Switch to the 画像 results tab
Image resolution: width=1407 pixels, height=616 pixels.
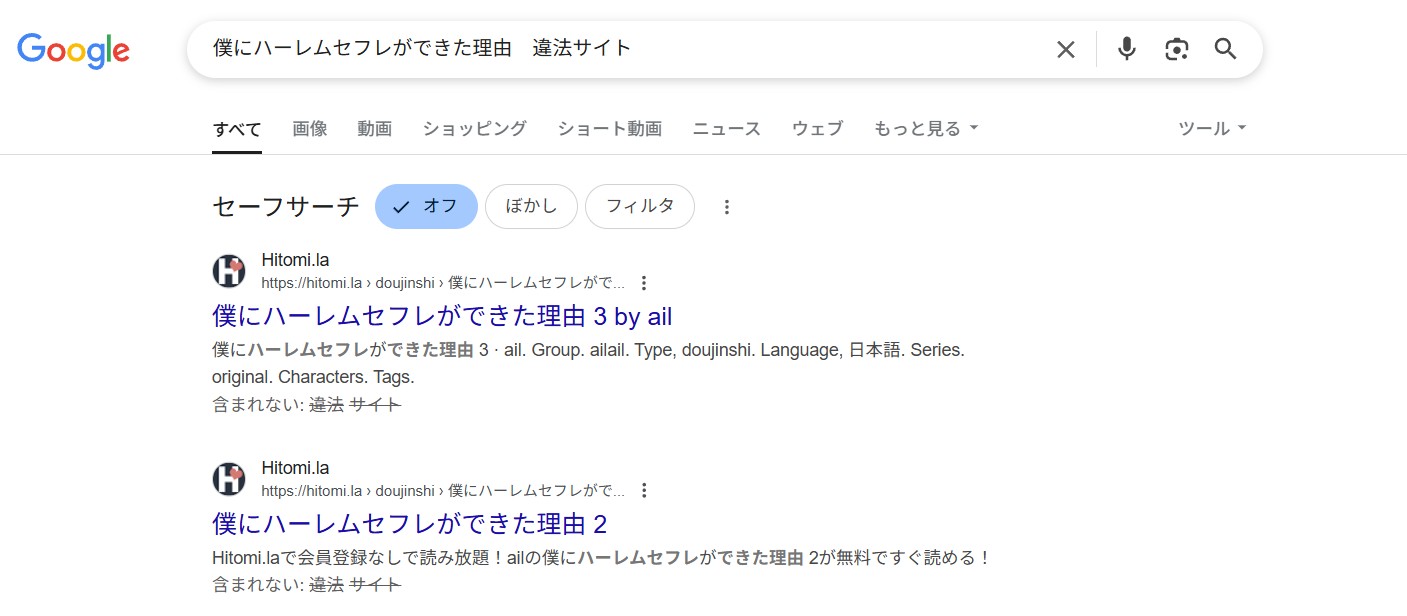pyautogui.click(x=309, y=128)
